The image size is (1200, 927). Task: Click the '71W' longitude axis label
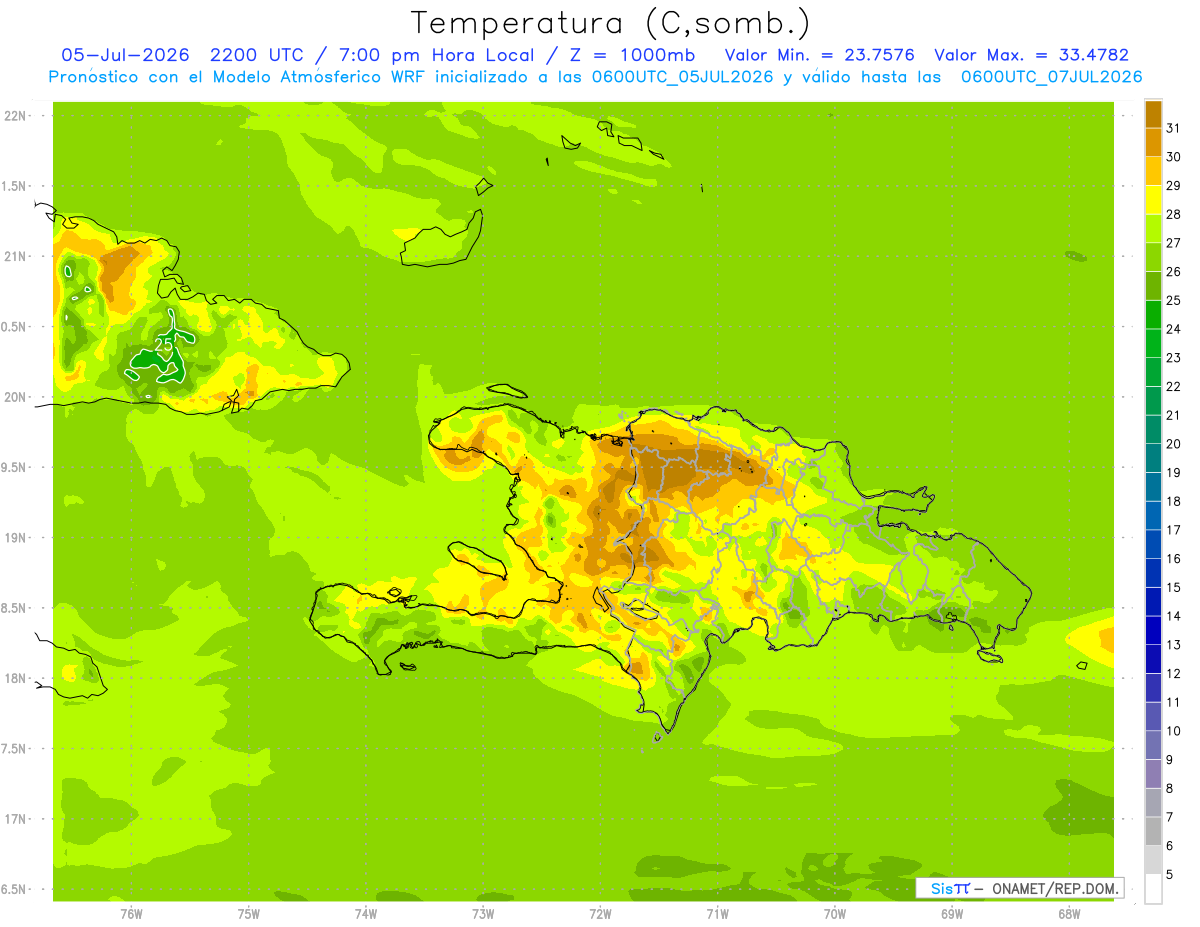click(x=717, y=913)
